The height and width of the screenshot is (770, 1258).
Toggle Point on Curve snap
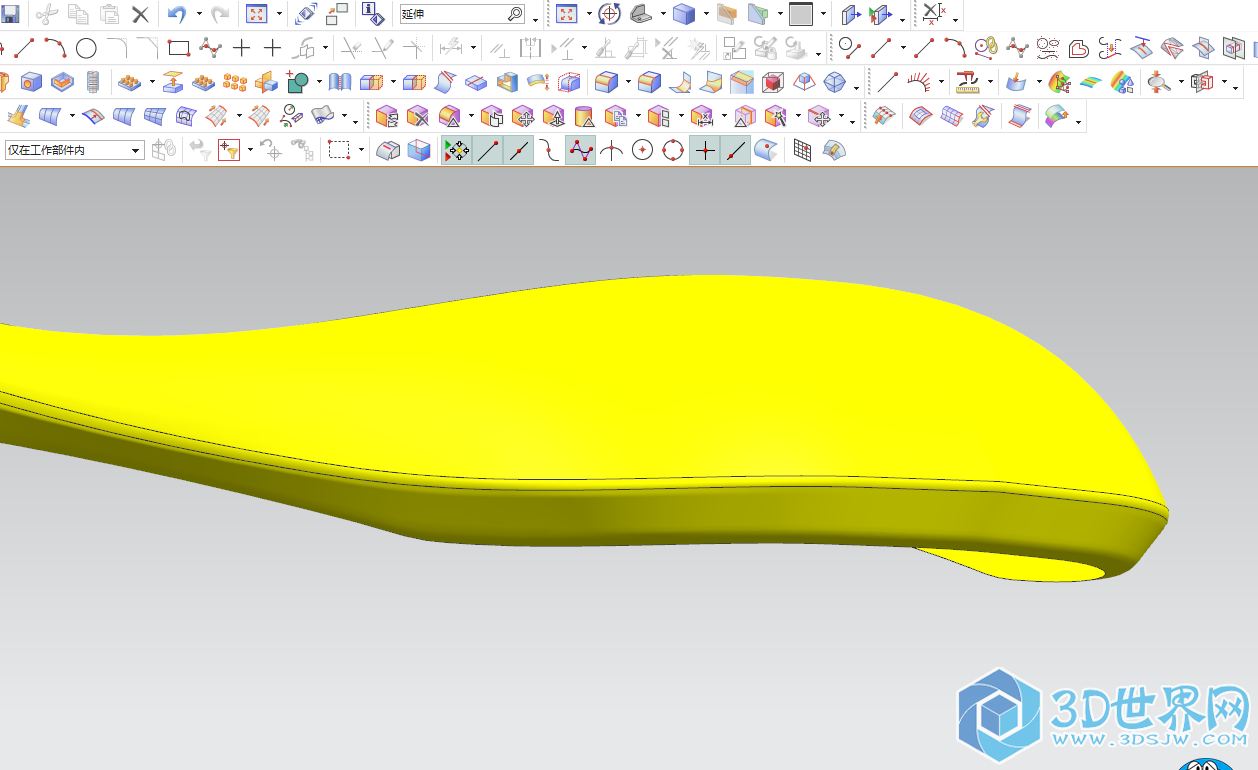point(736,150)
